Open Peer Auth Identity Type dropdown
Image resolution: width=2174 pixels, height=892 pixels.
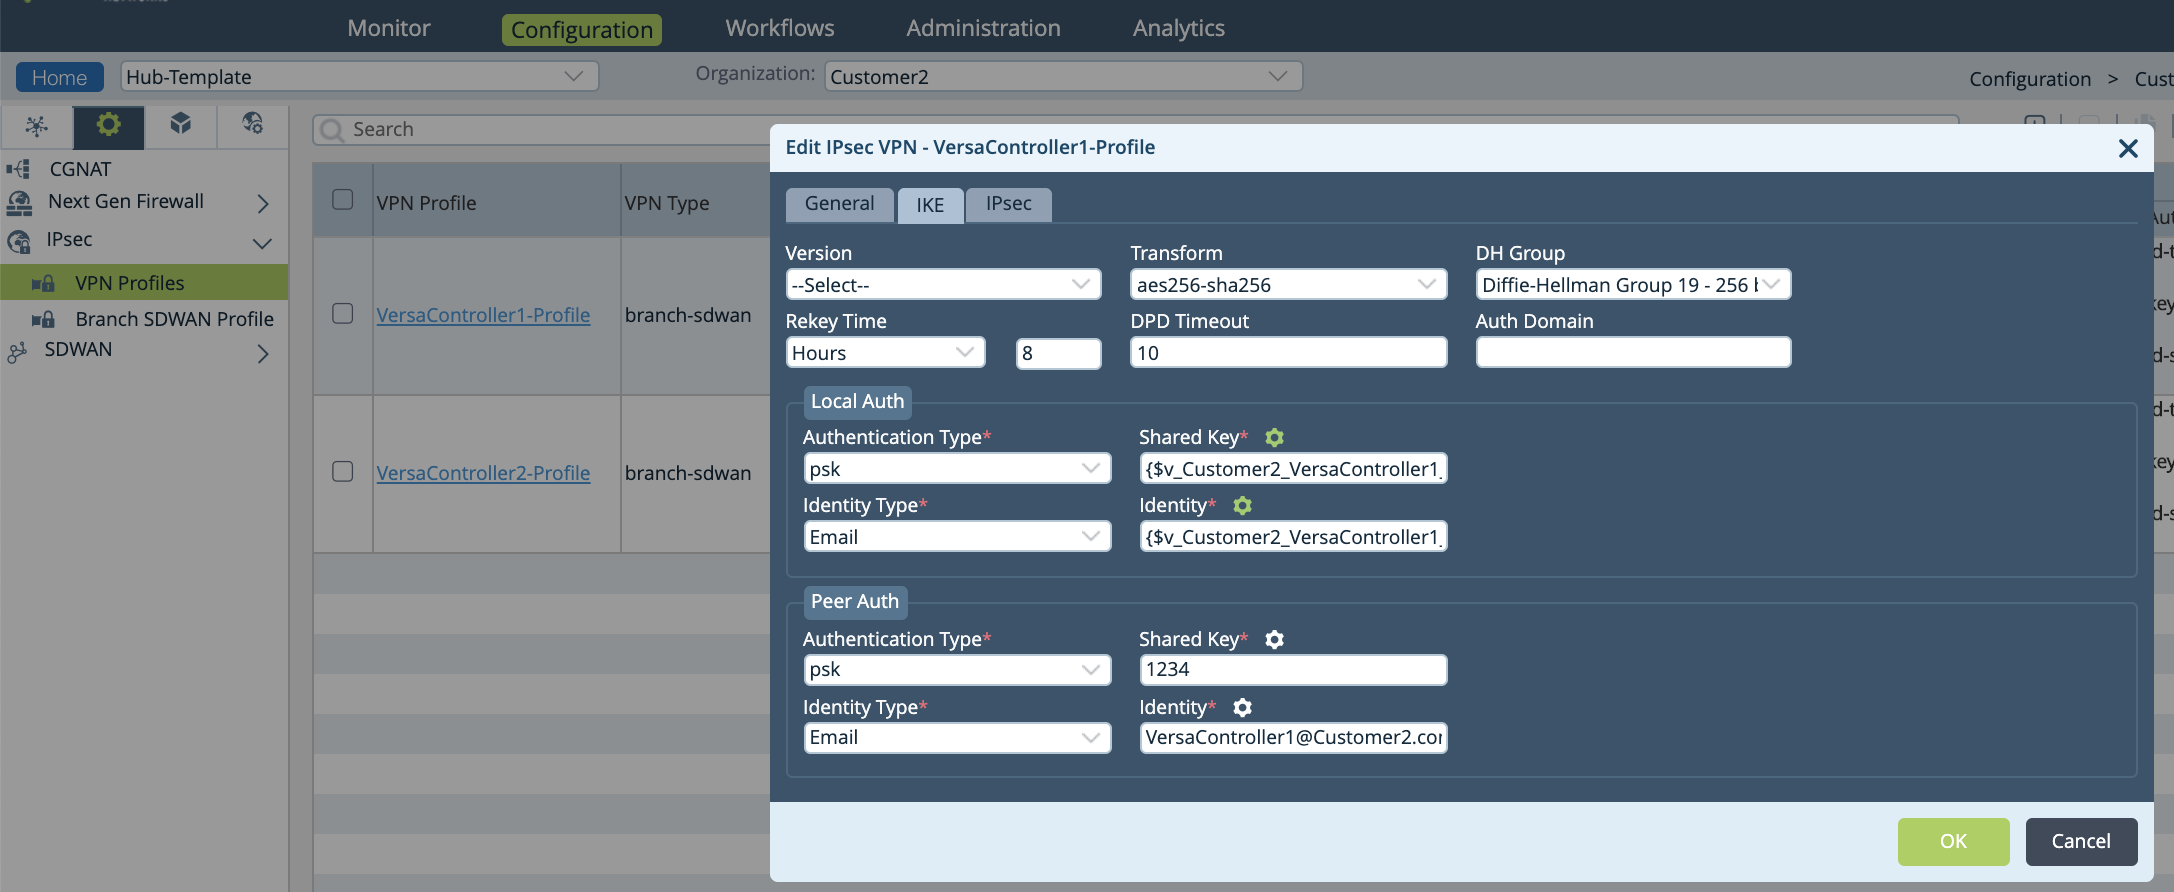957,737
